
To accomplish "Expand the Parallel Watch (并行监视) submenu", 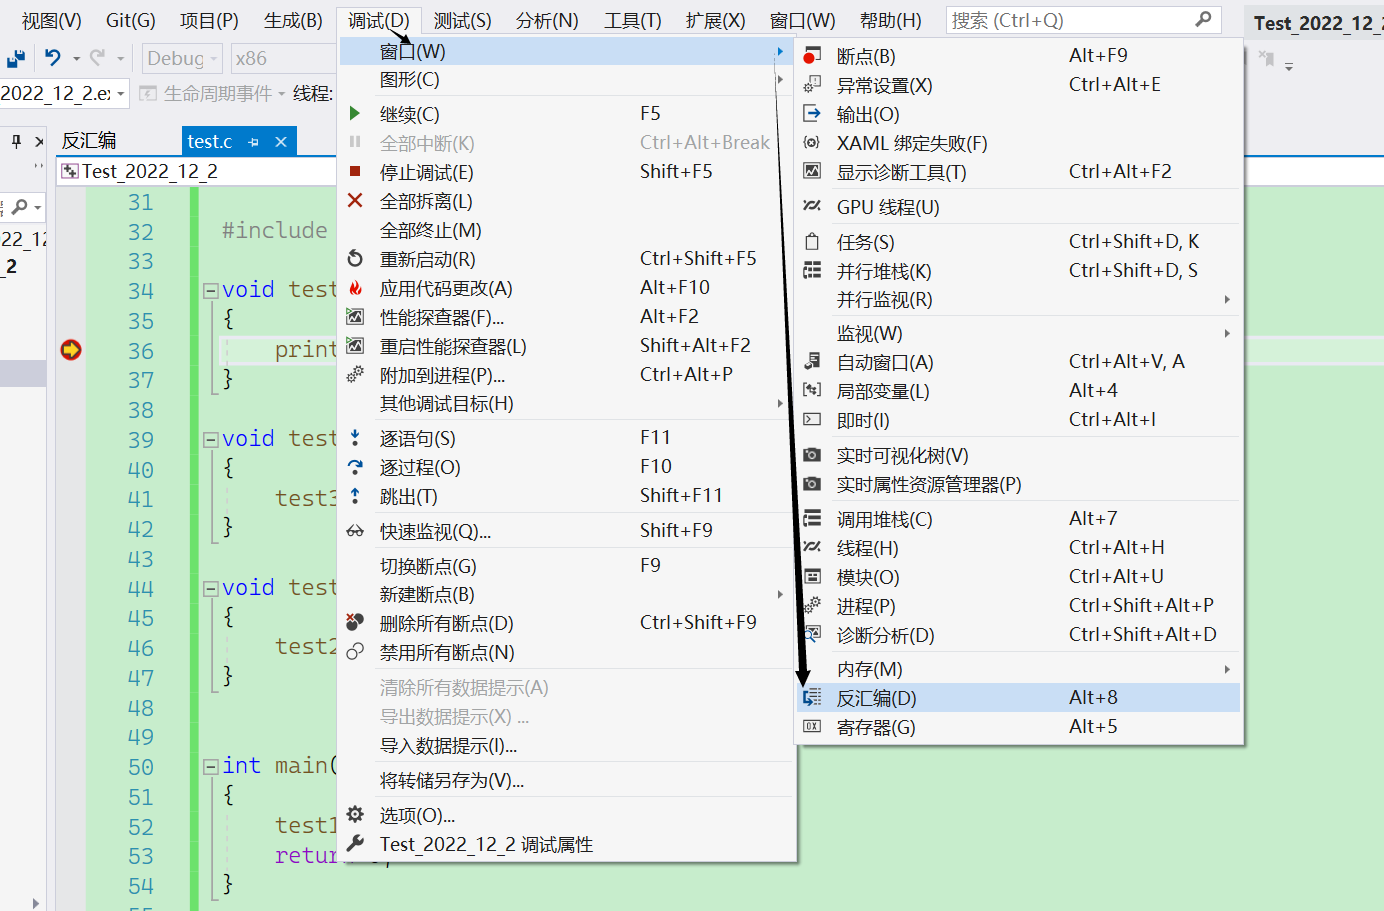I will point(1018,300).
